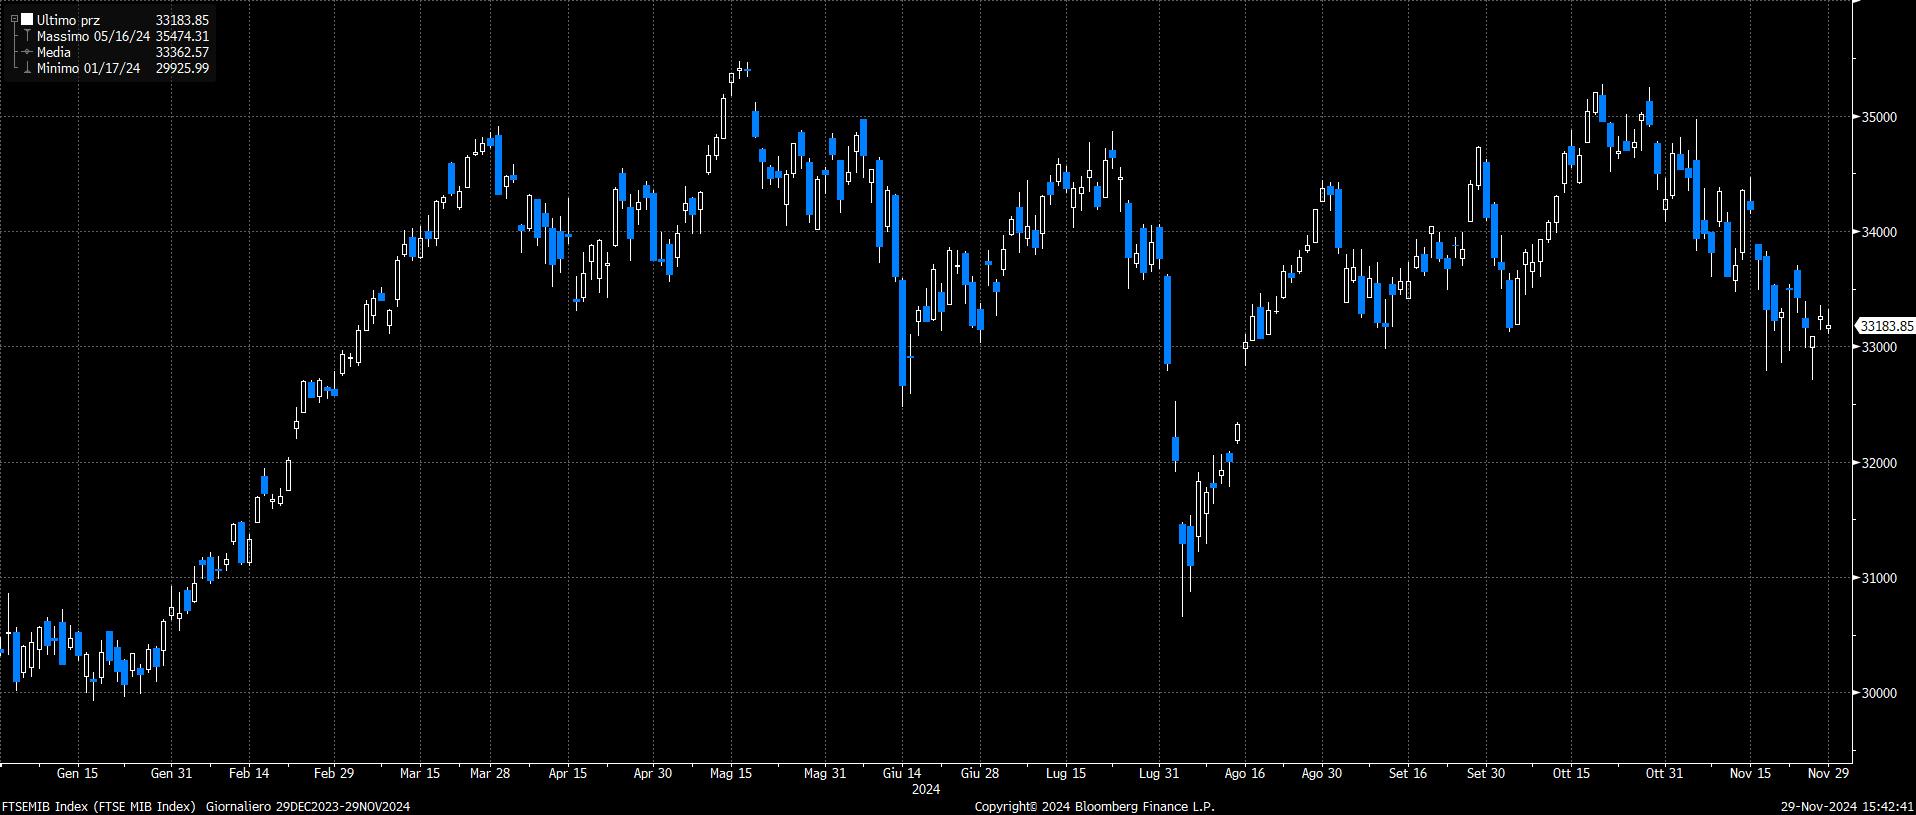The width and height of the screenshot is (1916, 815).
Task: Click the Bloomberg Finance L.P. copyright text
Action: point(1094,806)
